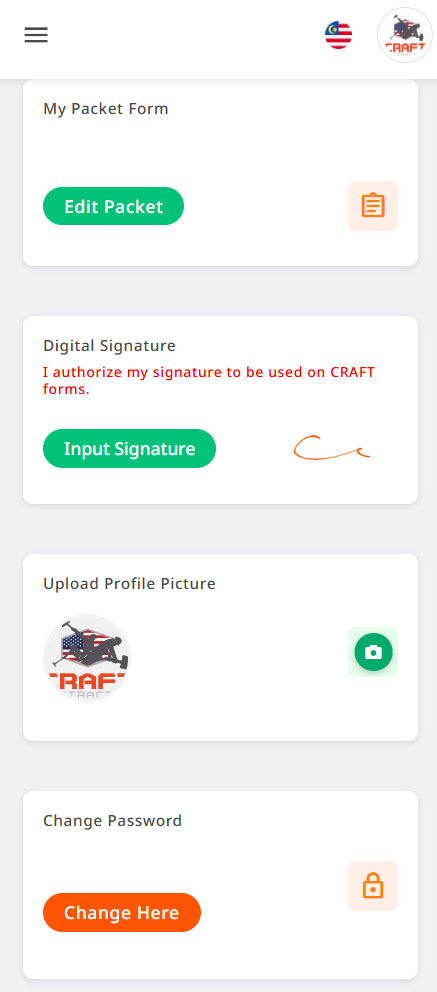Click the orange Change Here button
This screenshot has width=437, height=992.
121,912
